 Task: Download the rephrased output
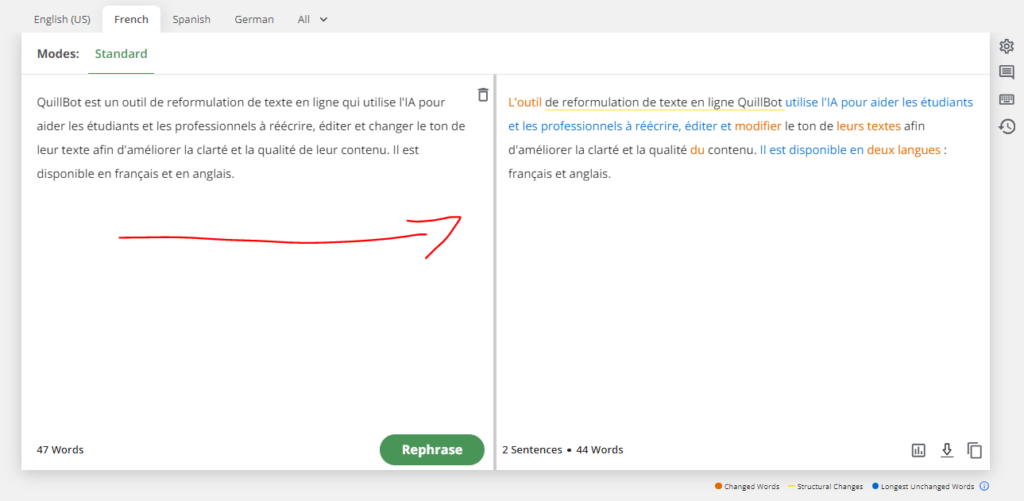[946, 450]
